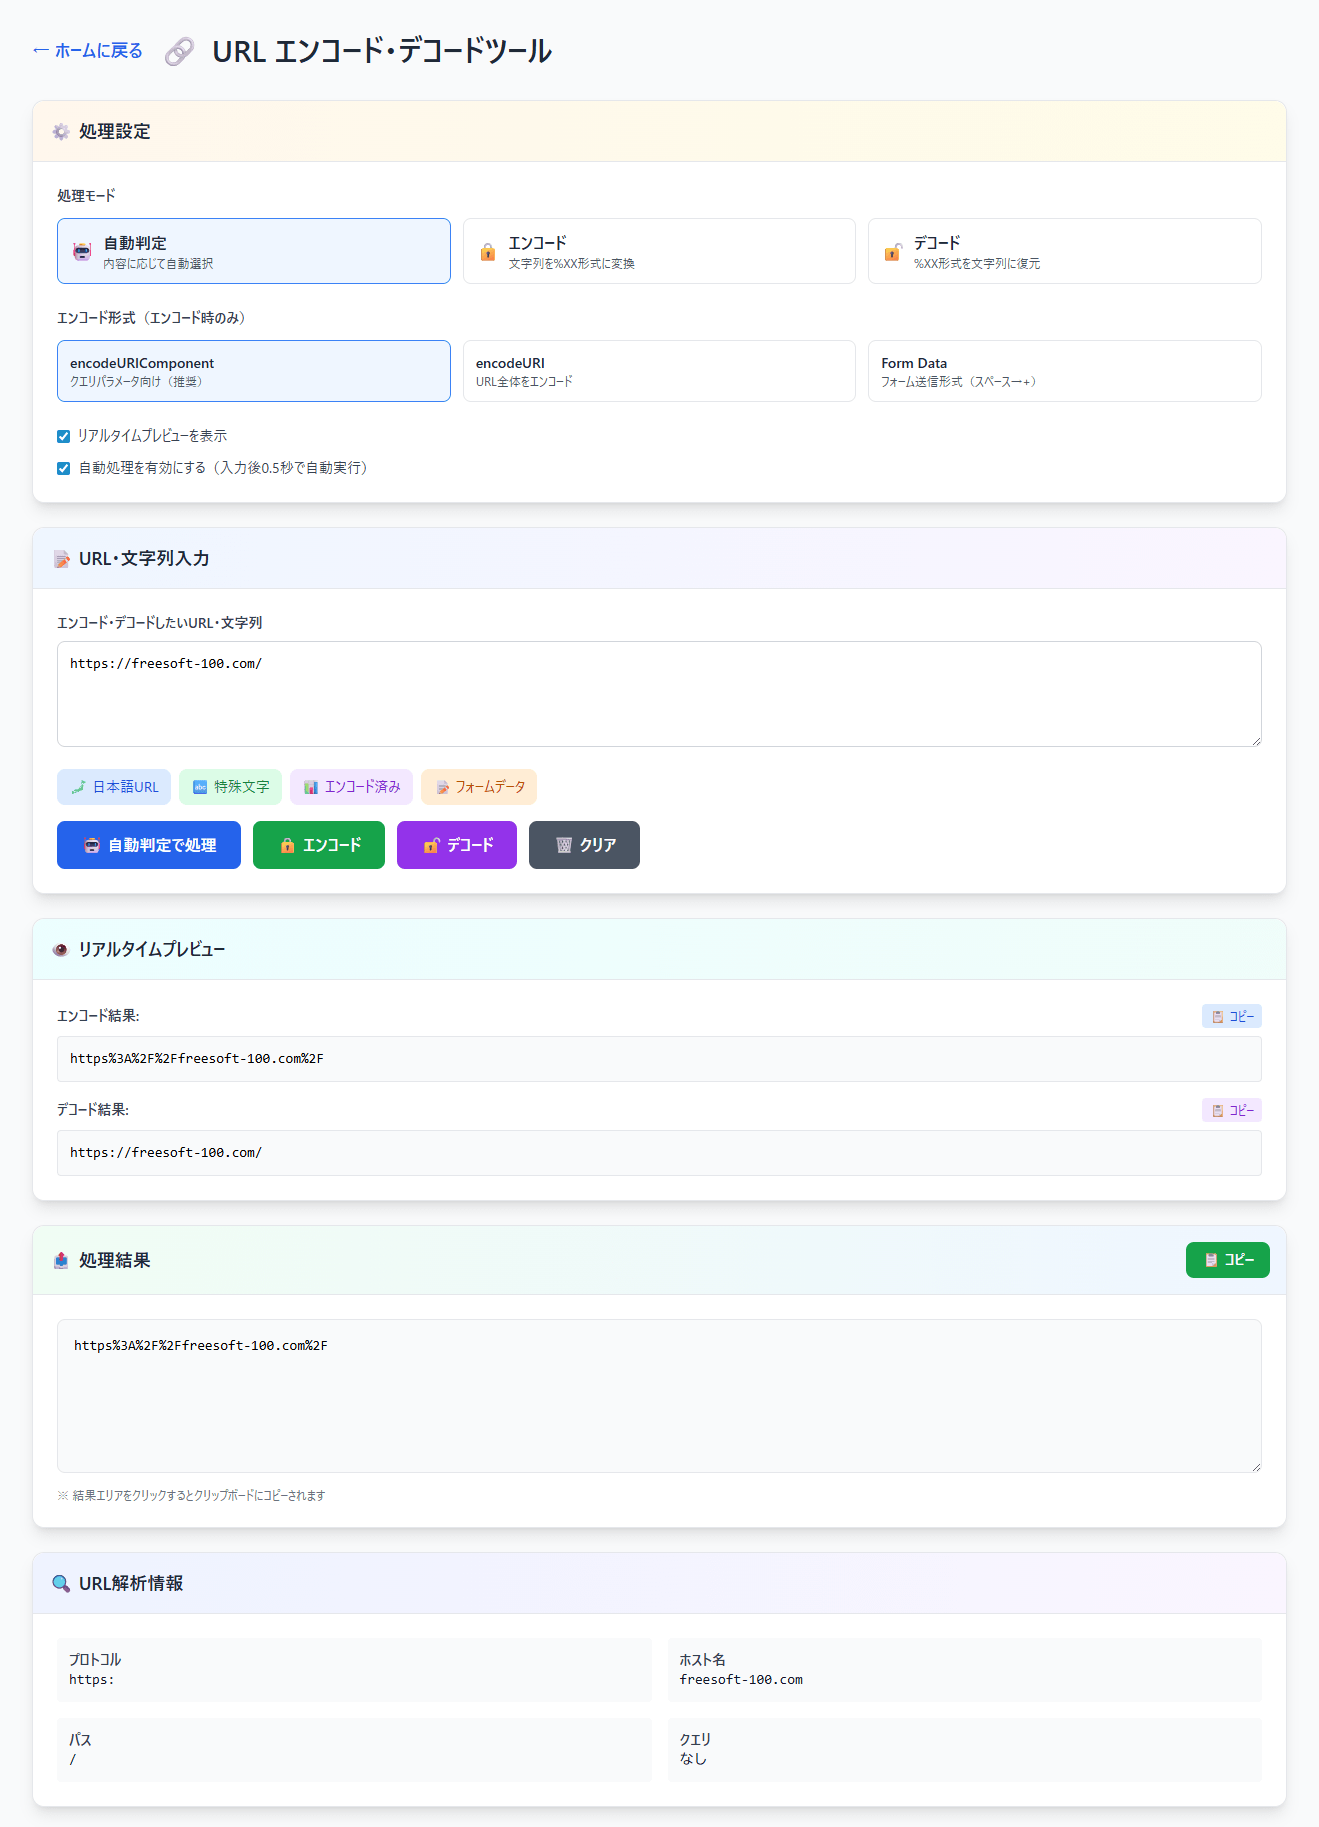
Task: Select the encodeURI format option
Action: pos(658,371)
